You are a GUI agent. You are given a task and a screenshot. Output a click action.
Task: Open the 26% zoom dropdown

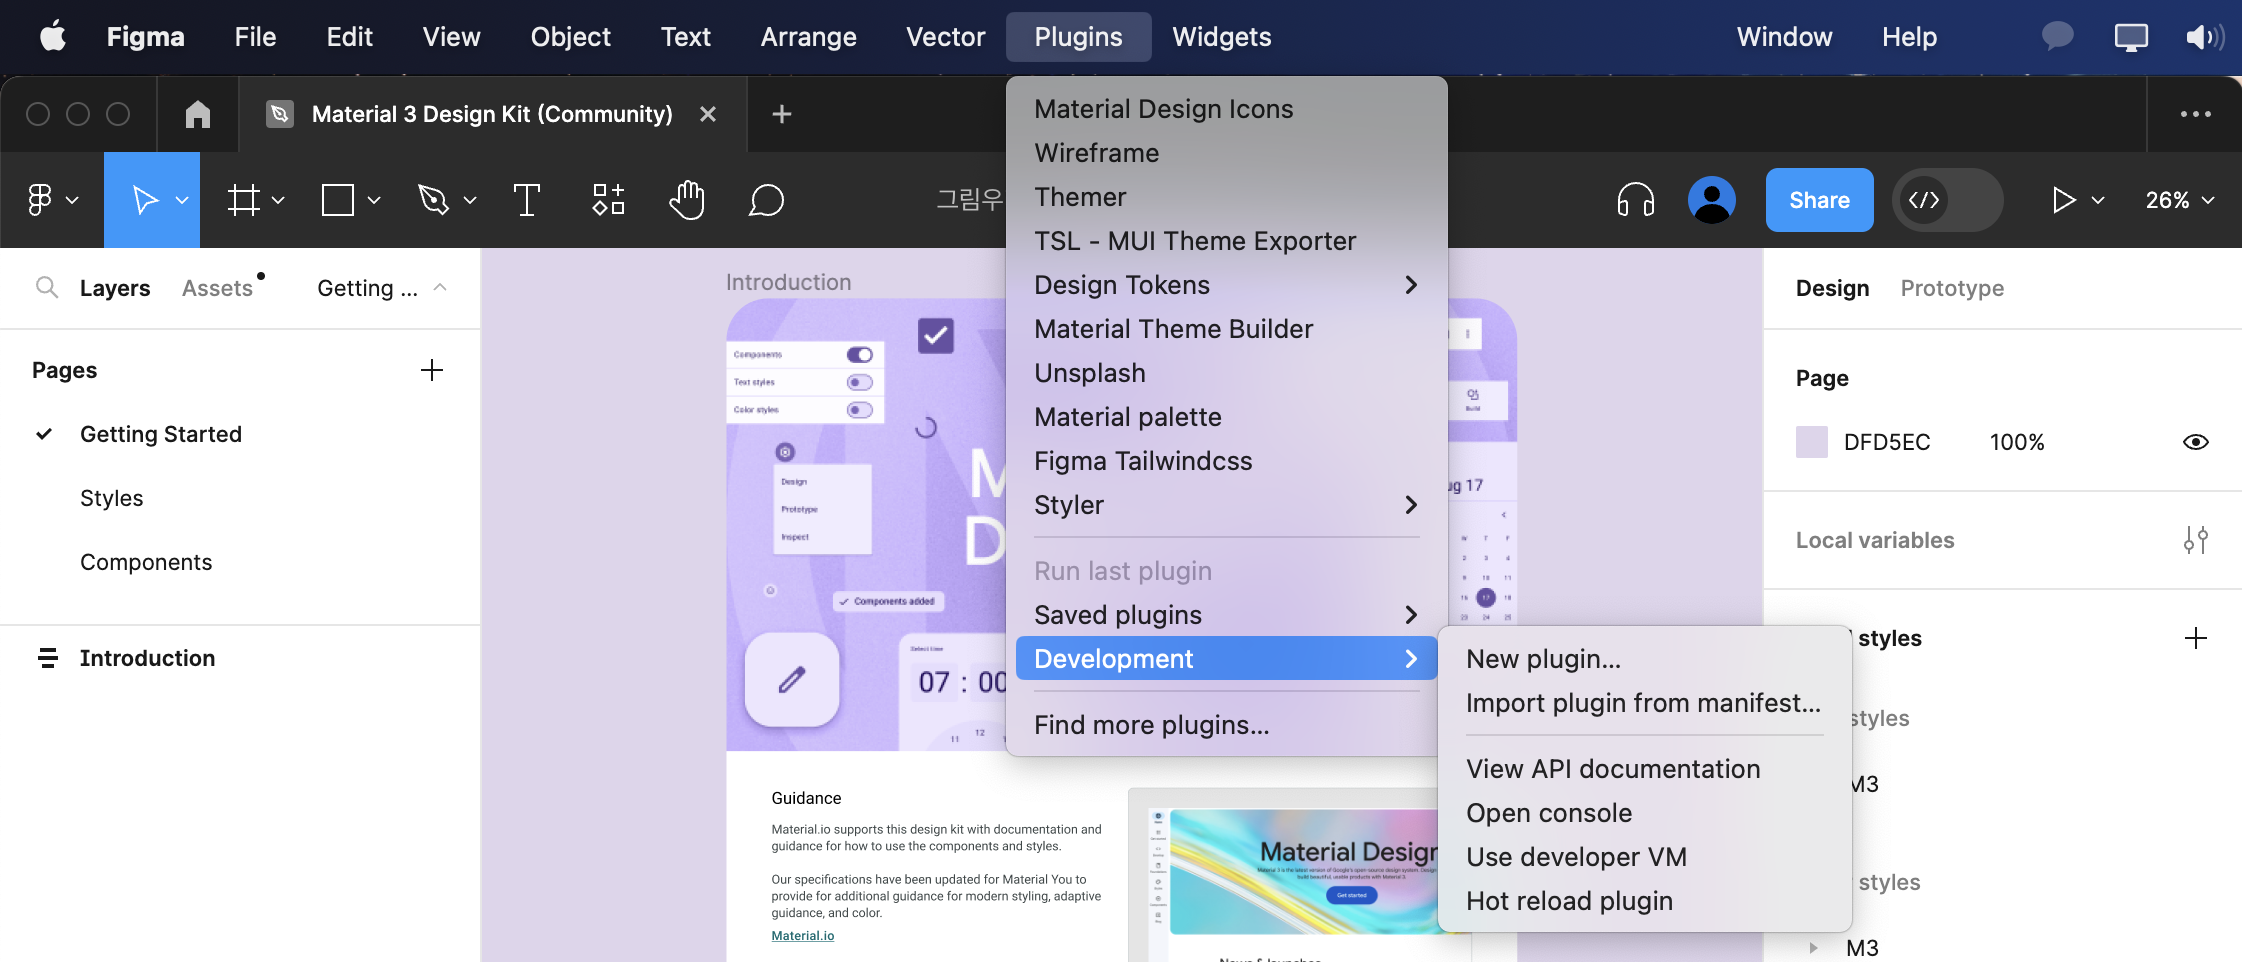tap(2180, 200)
